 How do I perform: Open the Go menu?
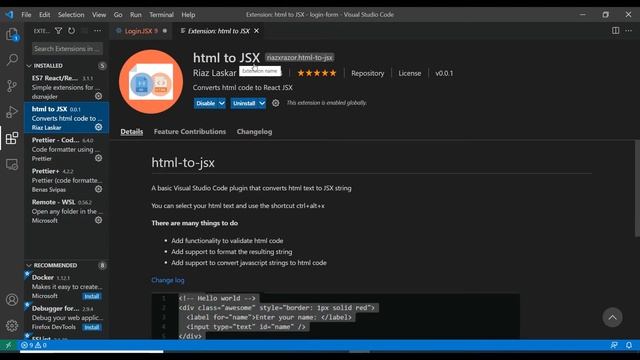[118, 15]
